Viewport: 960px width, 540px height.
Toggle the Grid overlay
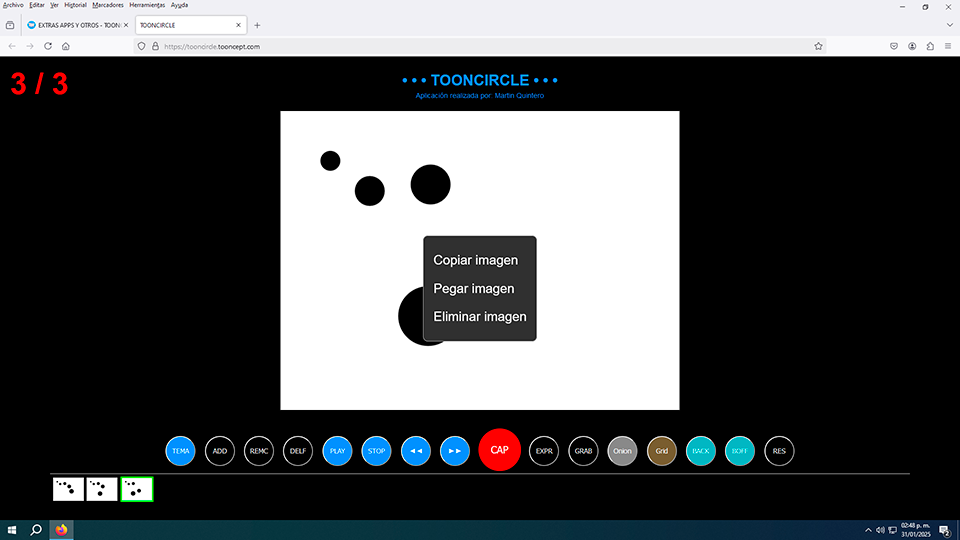coord(661,451)
